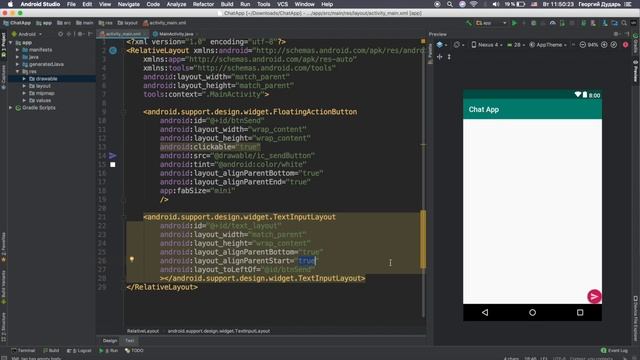
Task: Open the Terminal tool window
Action: click(x=24, y=351)
